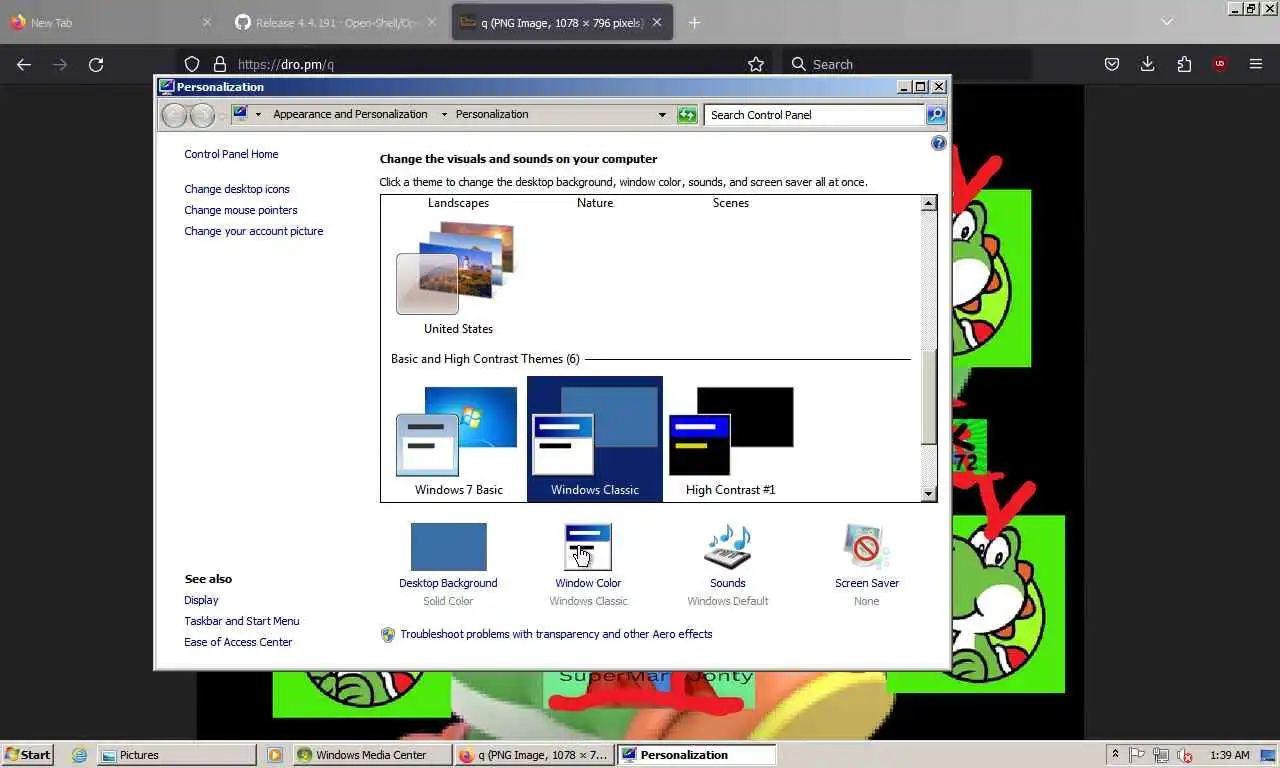1280x768 pixels.
Task: Click the Control Panel icon in breadcrumb bar
Action: point(240,114)
